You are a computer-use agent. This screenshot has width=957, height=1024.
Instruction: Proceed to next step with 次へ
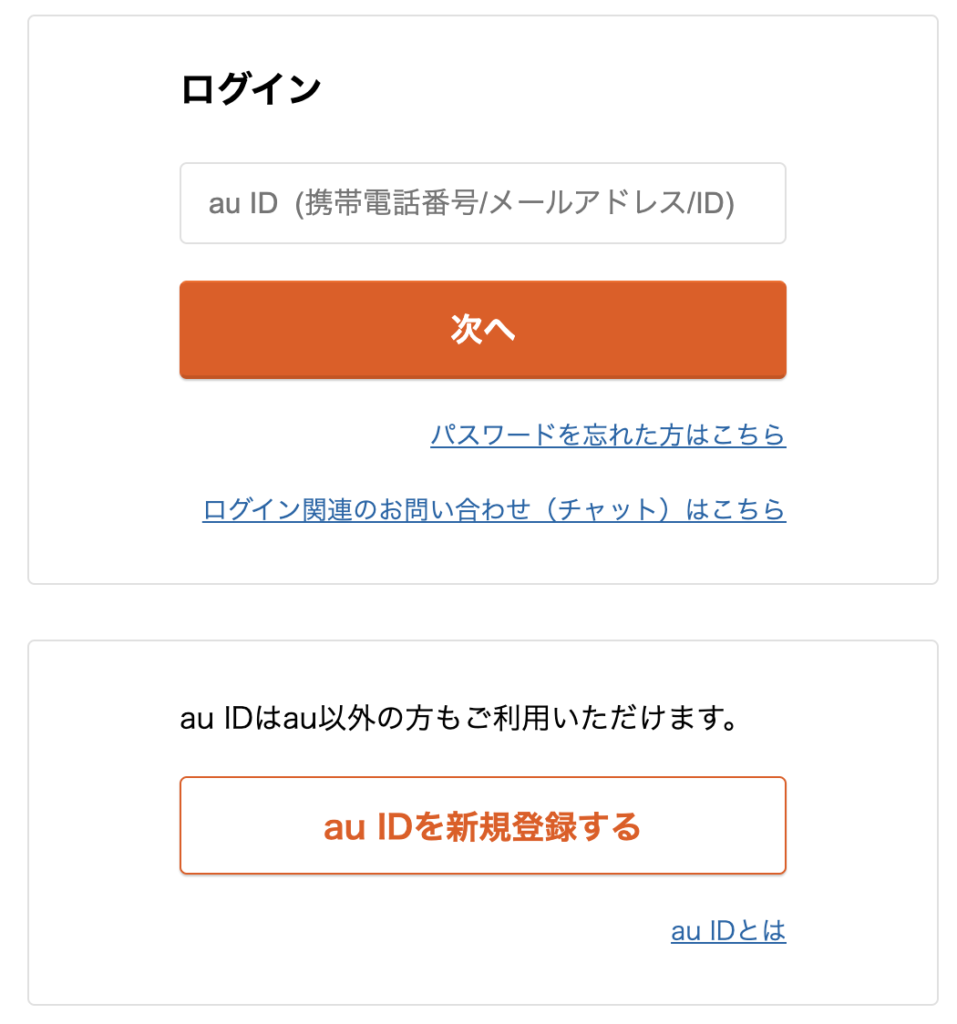coord(482,330)
